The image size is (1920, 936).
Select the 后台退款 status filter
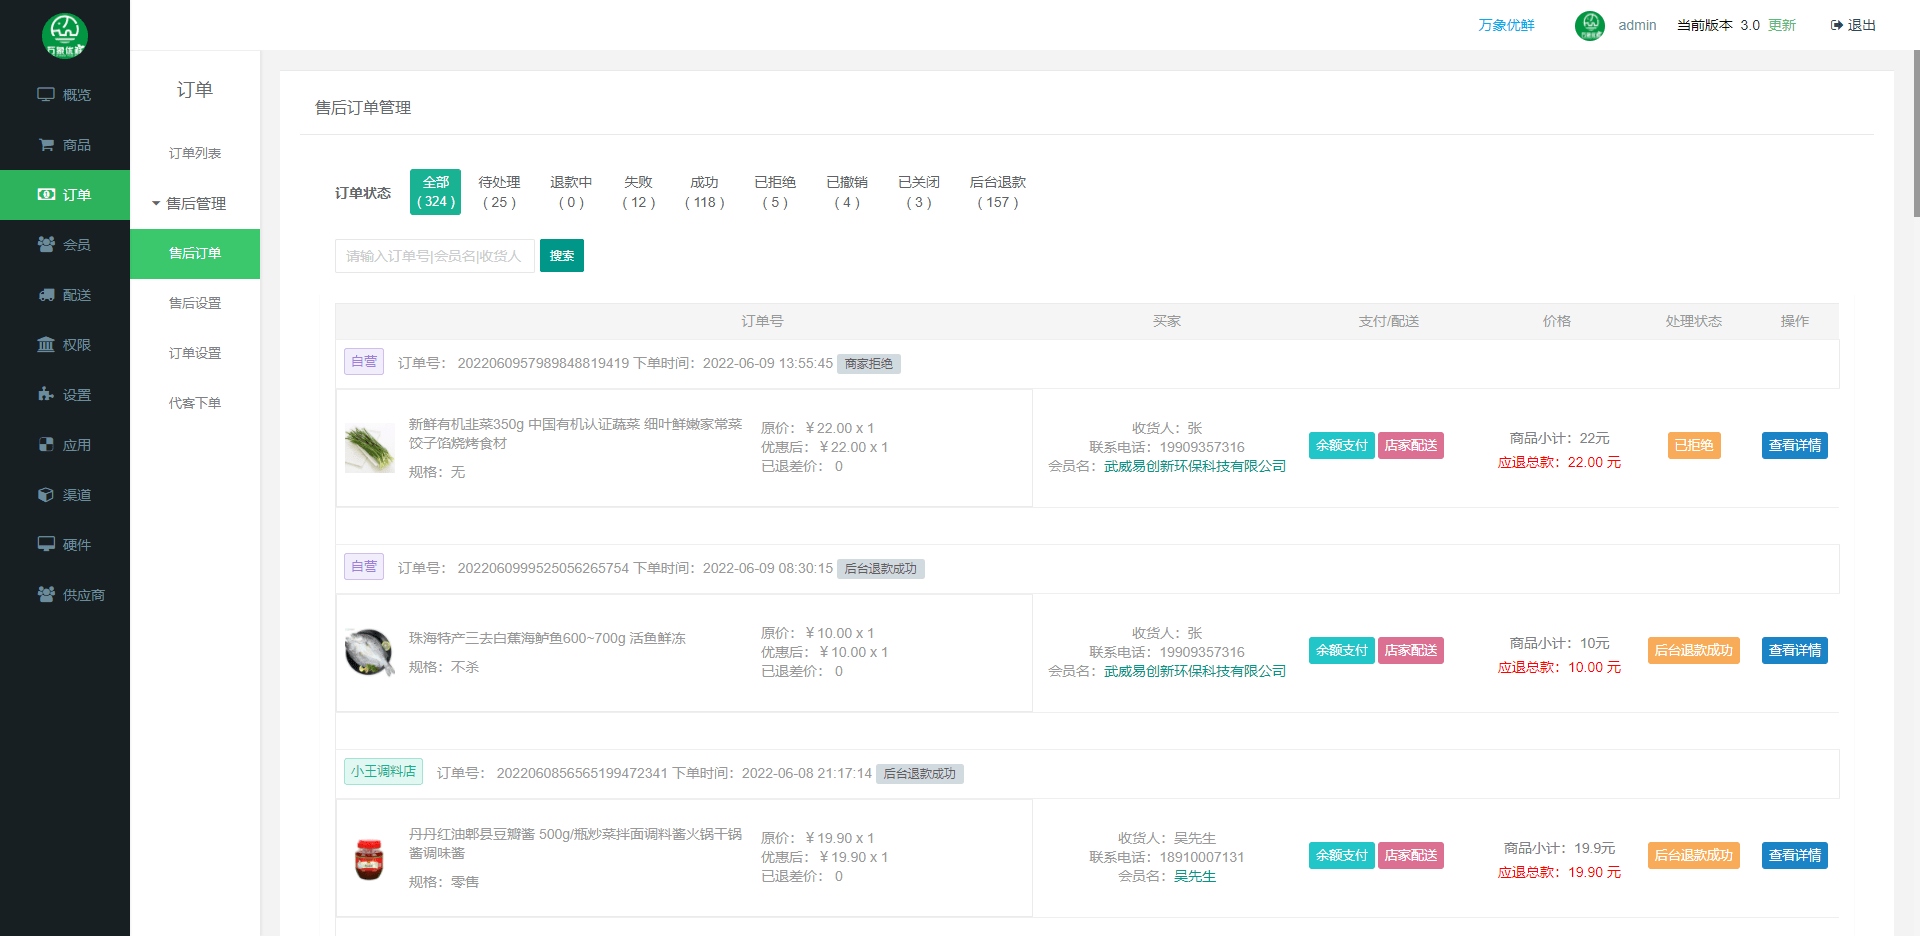(x=997, y=192)
